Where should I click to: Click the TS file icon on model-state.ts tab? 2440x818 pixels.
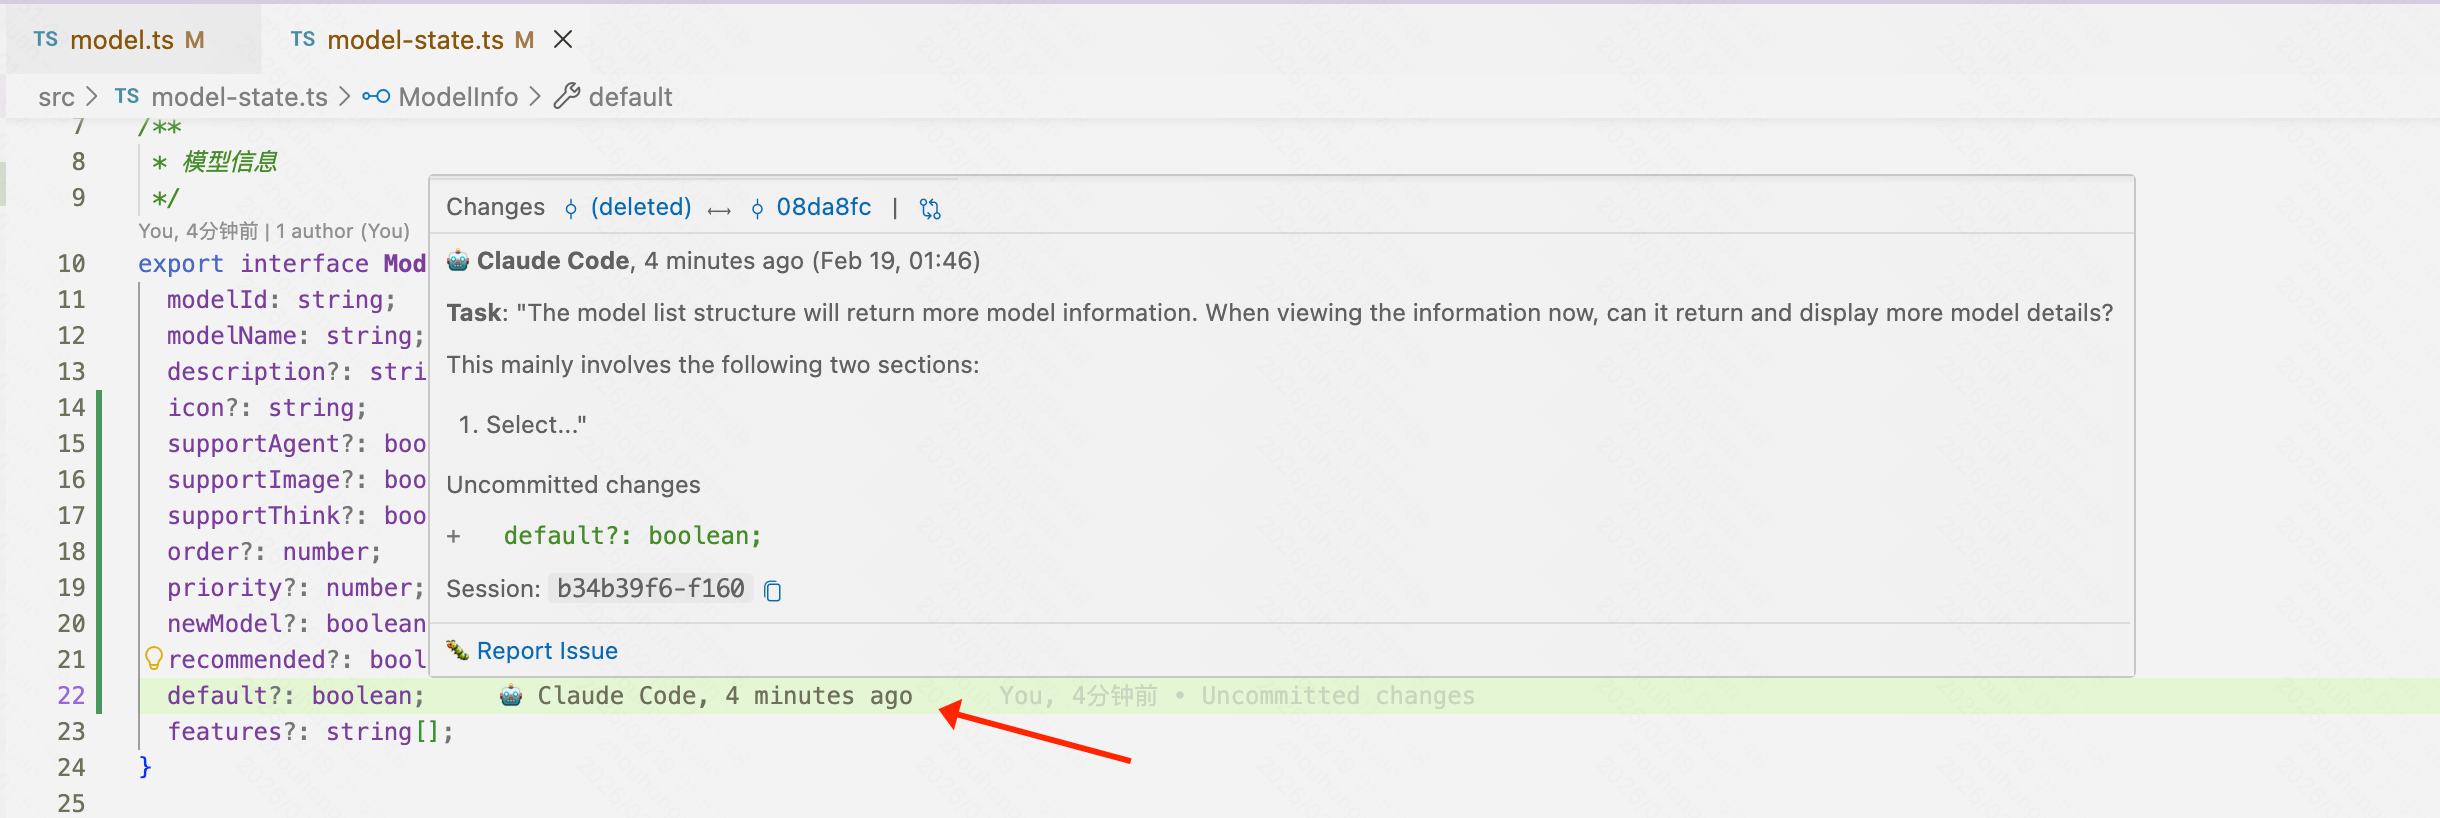[303, 39]
